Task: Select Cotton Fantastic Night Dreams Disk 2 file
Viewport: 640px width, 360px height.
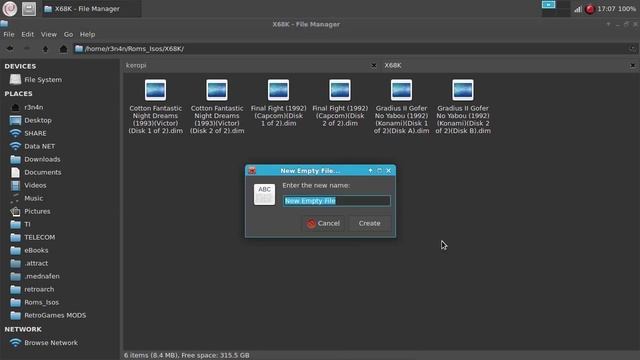Action: [217, 107]
